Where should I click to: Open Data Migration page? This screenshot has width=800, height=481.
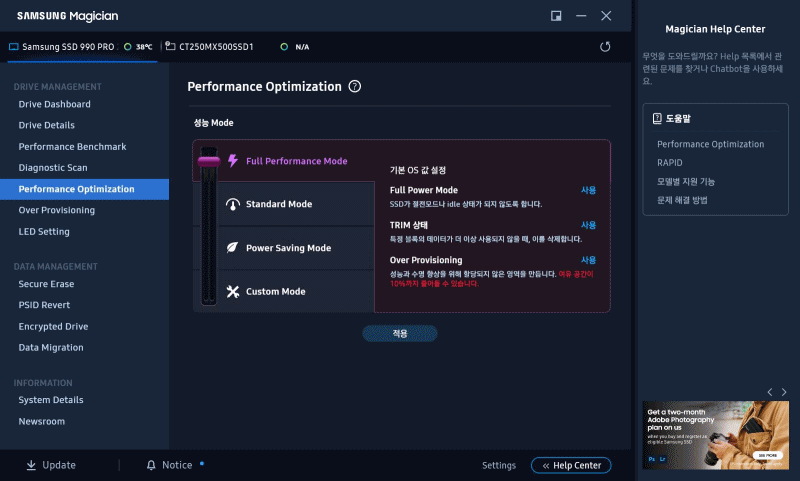point(51,347)
